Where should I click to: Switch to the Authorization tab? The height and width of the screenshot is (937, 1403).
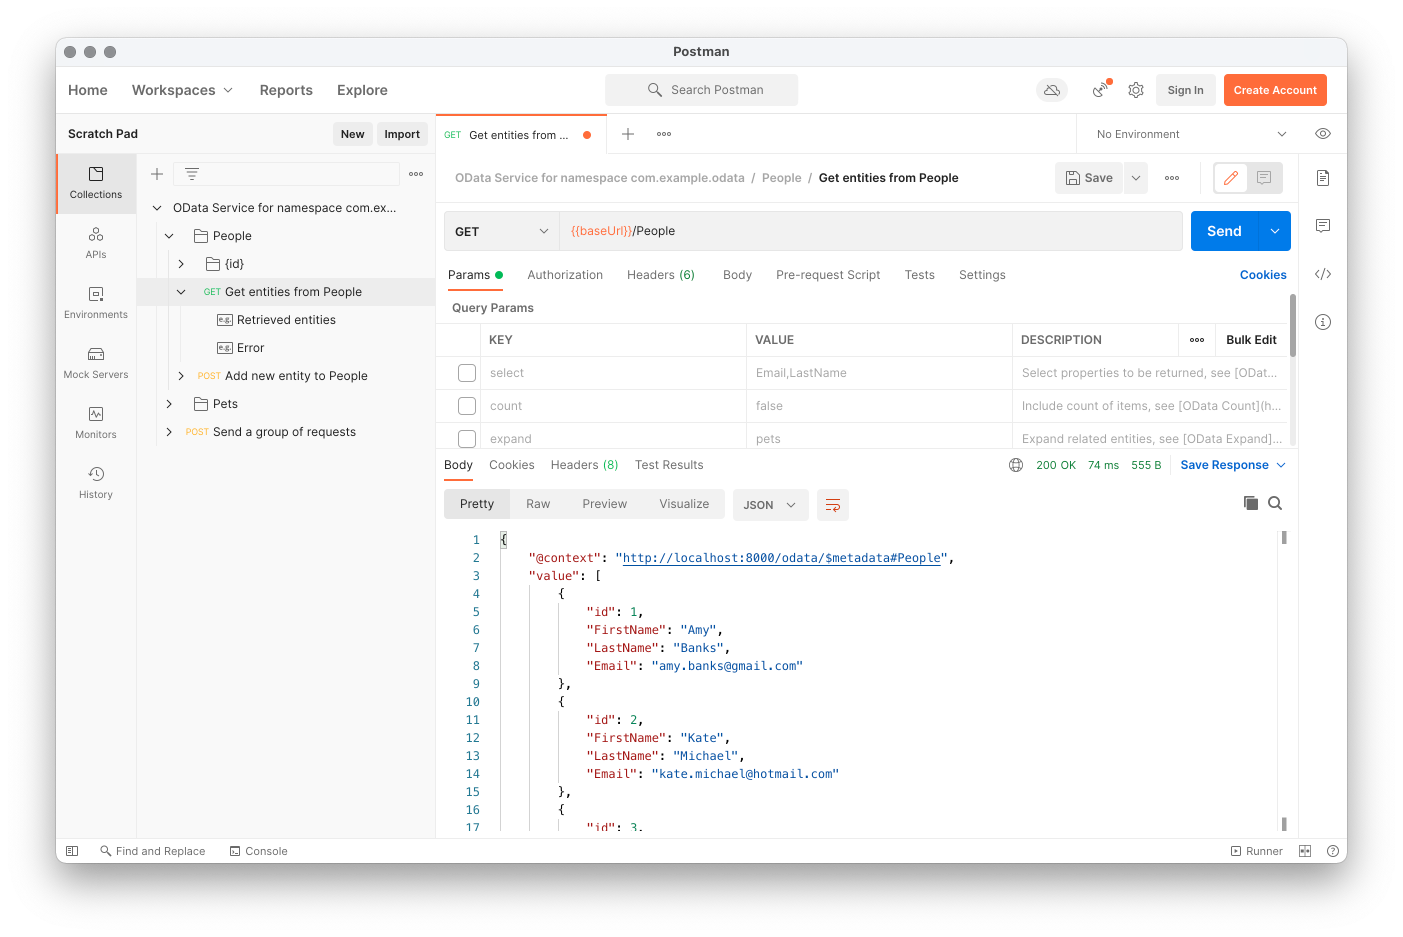click(x=565, y=275)
